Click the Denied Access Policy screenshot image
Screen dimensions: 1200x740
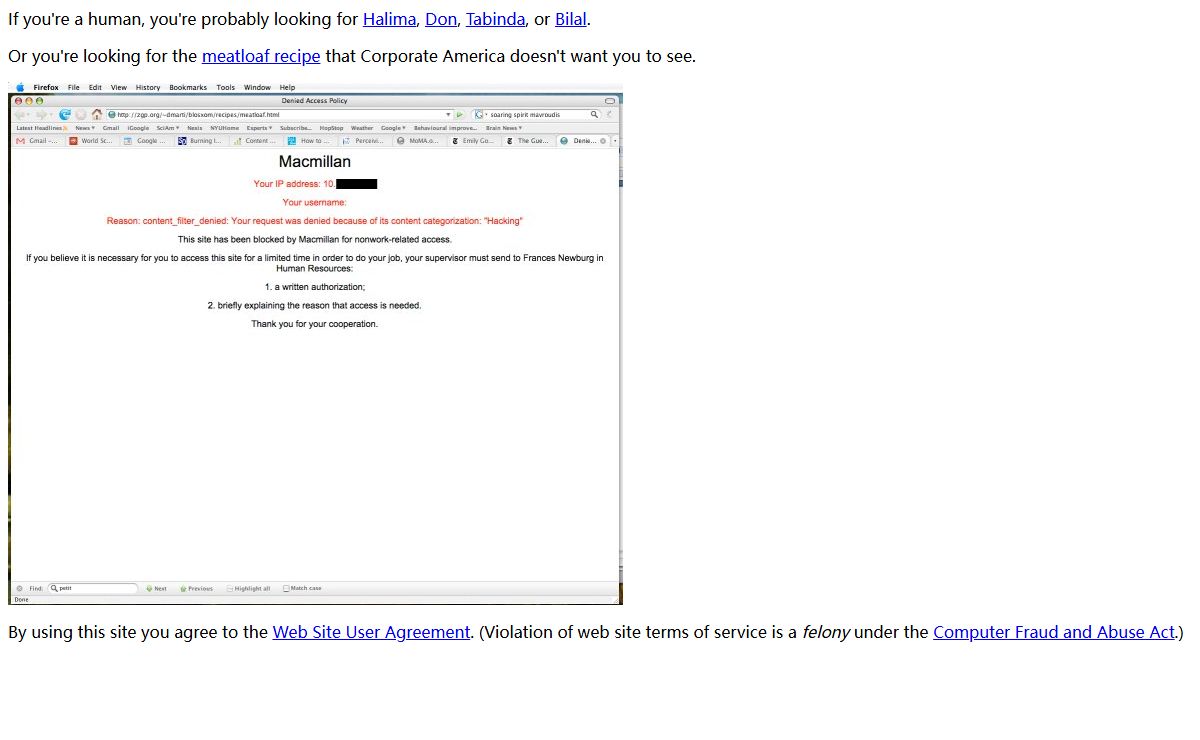pos(315,344)
